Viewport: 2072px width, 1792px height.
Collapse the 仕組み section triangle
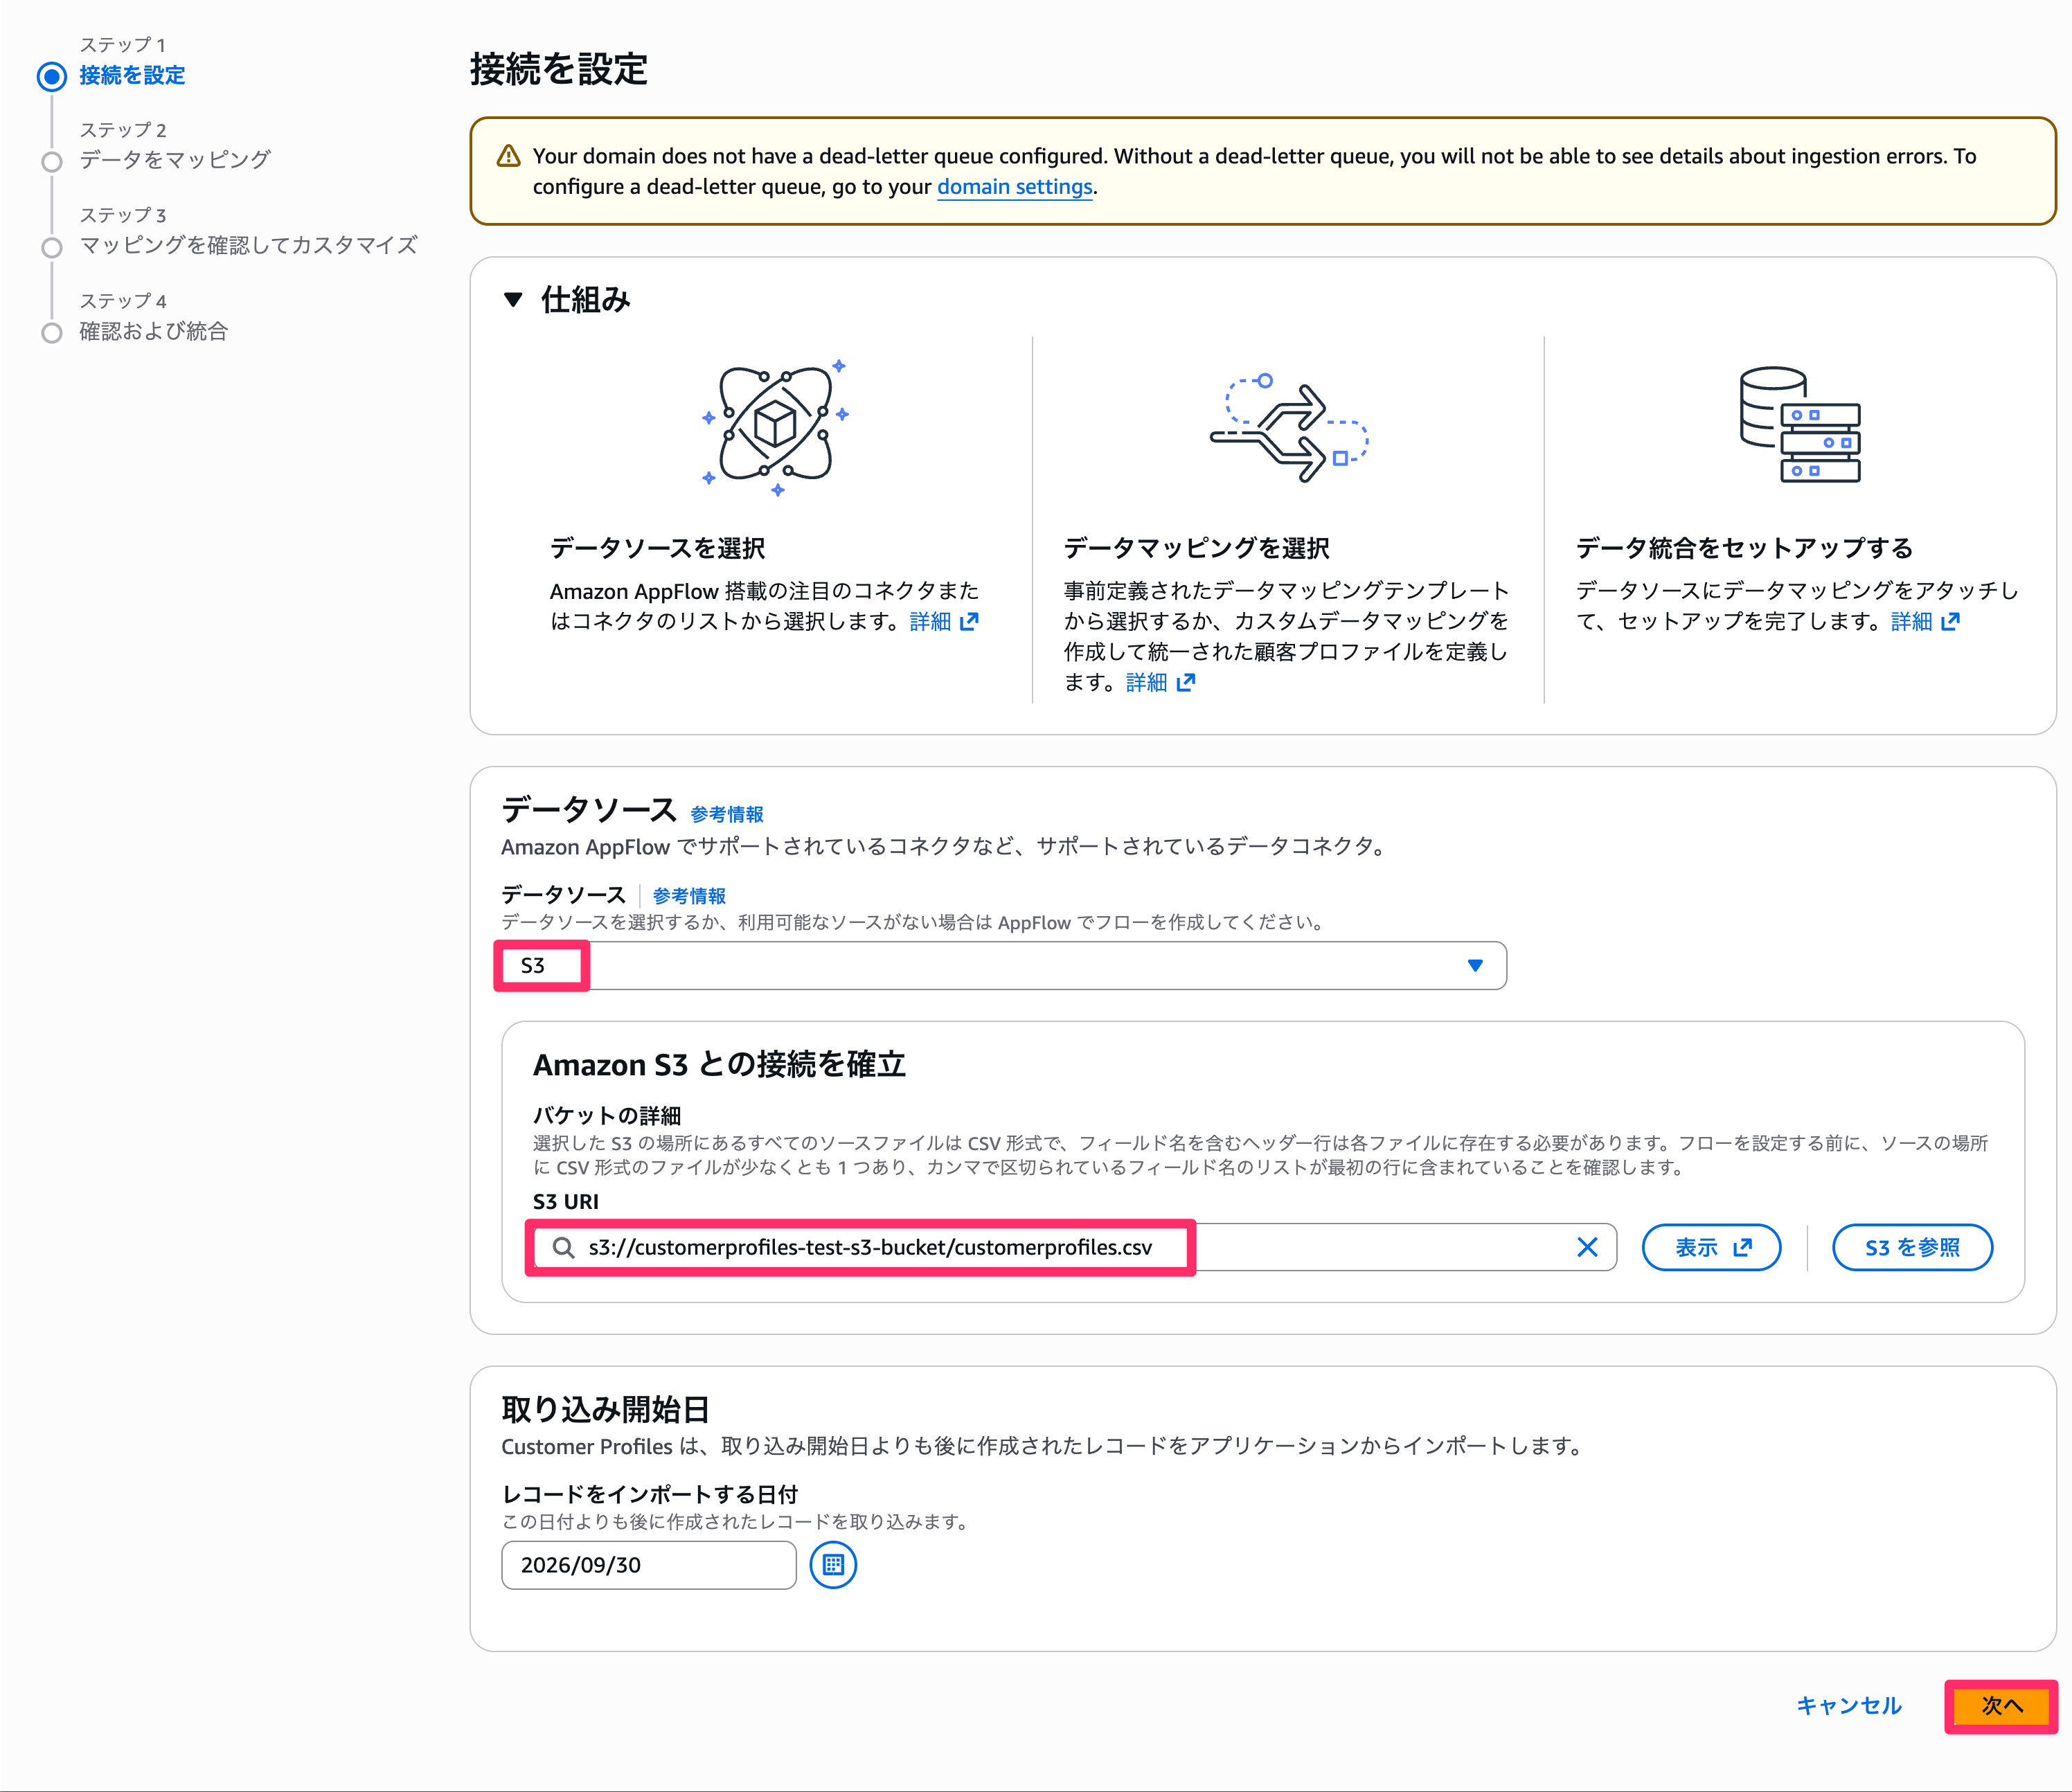[513, 299]
